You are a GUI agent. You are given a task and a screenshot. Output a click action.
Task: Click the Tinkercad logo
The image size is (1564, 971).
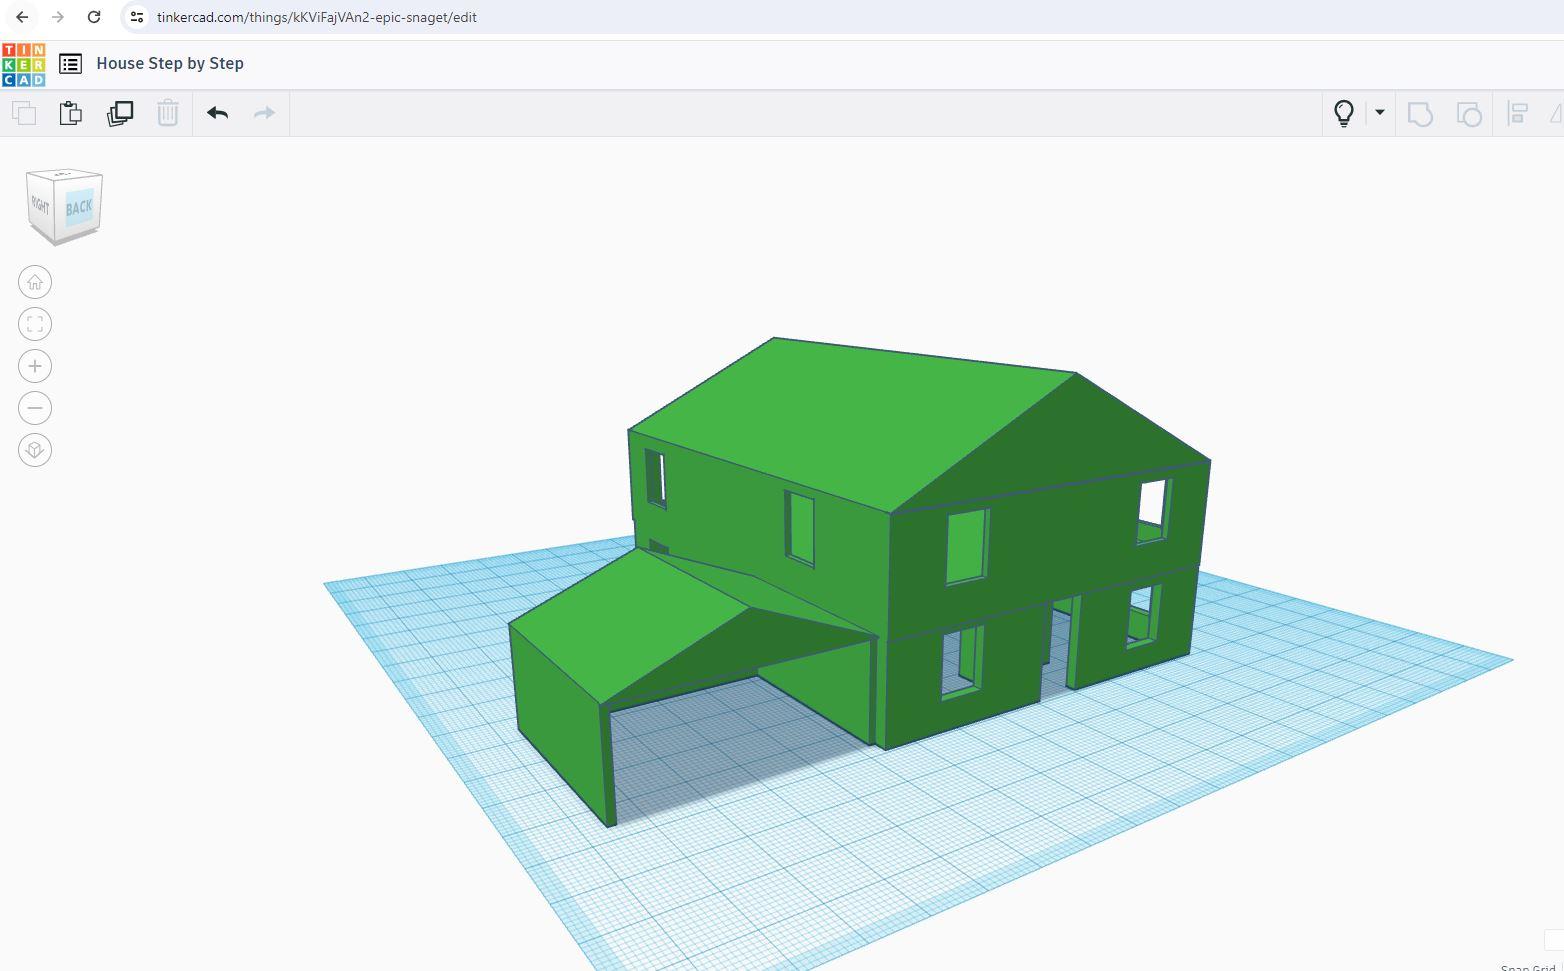point(23,64)
